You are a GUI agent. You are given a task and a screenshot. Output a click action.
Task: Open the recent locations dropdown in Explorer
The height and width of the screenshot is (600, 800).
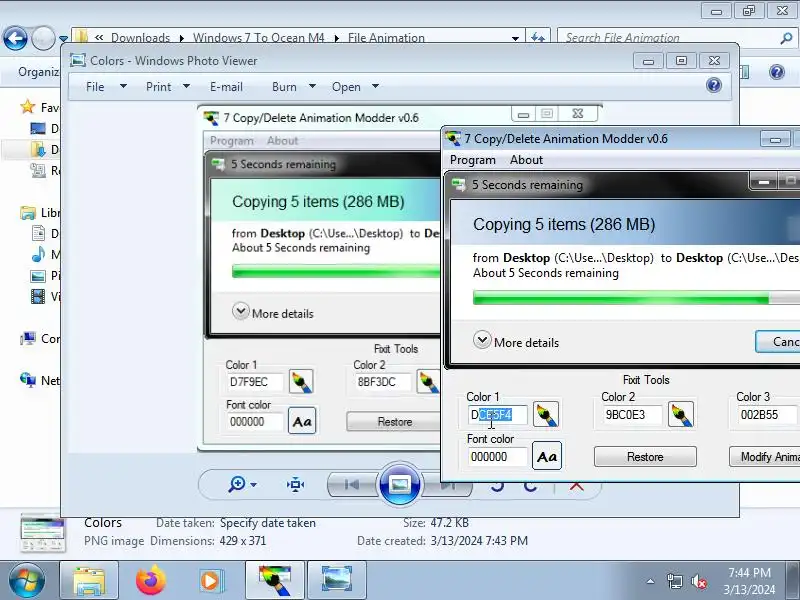point(63,38)
